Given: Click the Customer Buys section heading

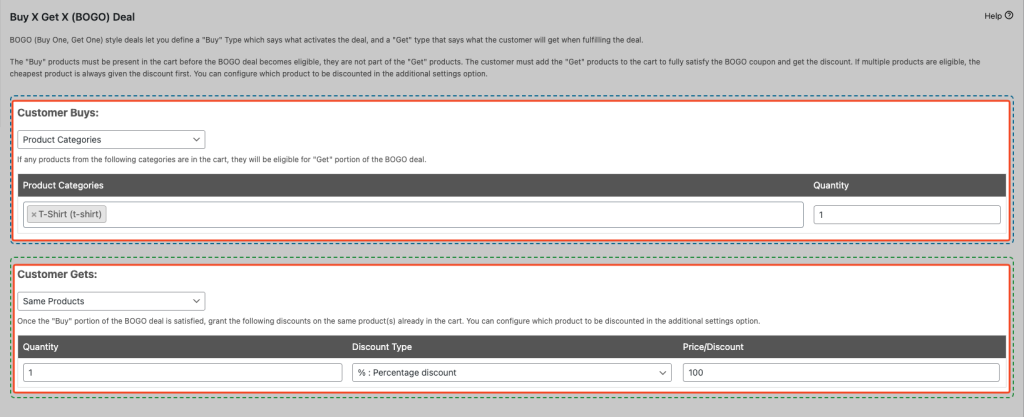Looking at the screenshot, I should pos(57,113).
